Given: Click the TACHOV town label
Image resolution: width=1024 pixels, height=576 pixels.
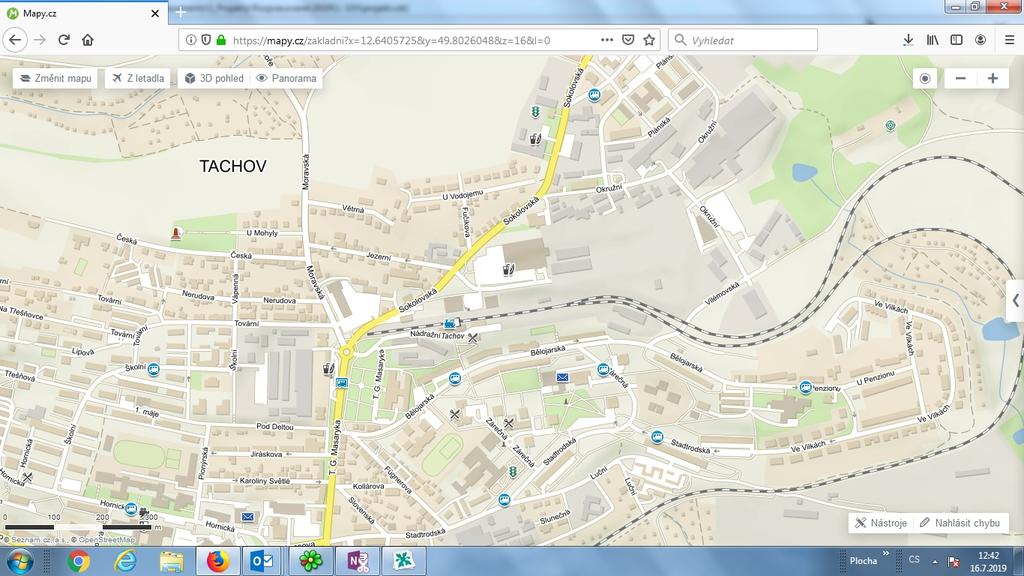Looking at the screenshot, I should 233,166.
